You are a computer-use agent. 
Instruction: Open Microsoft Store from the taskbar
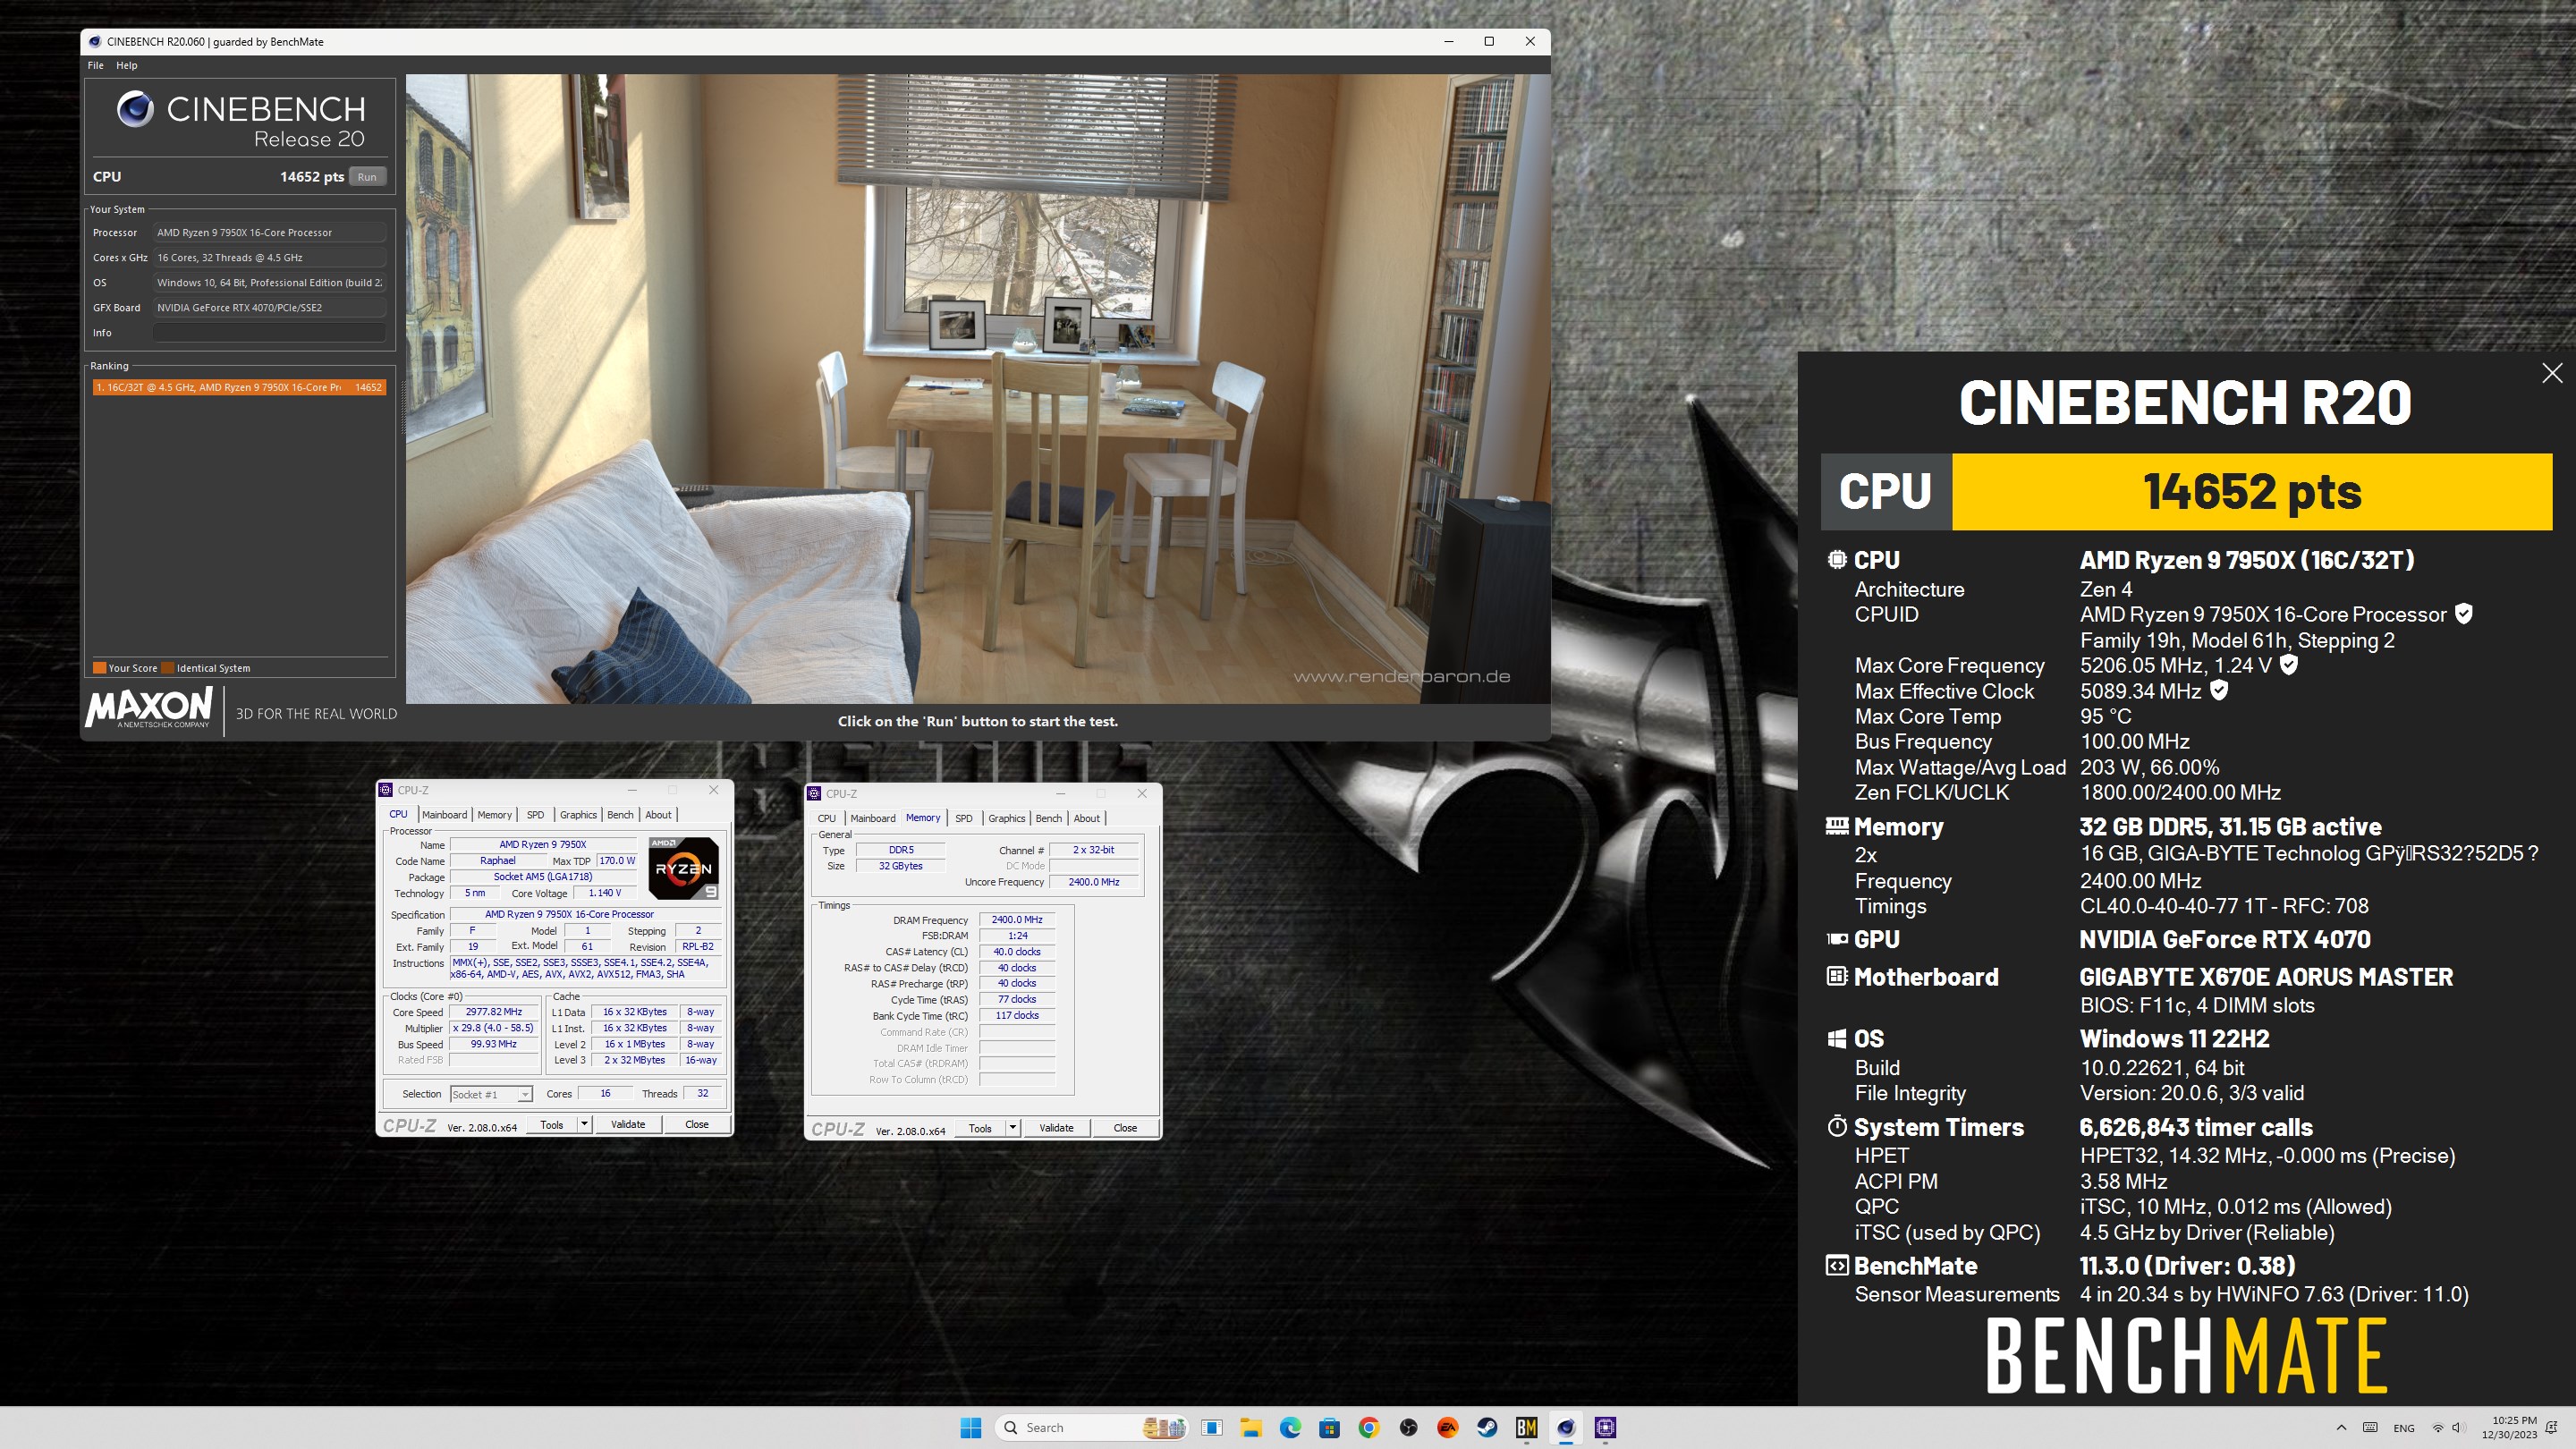click(1329, 1427)
